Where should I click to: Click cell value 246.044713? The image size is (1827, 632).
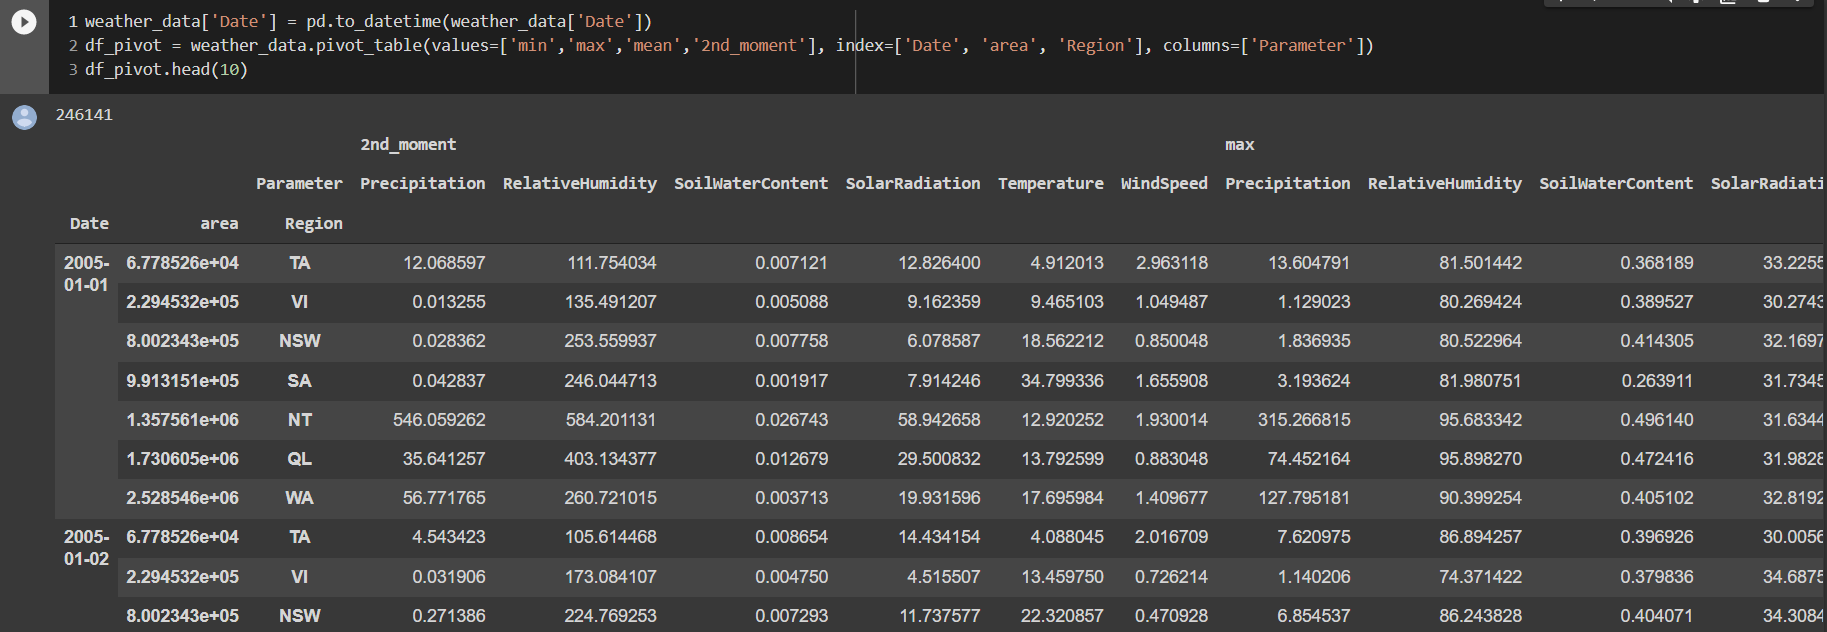click(610, 380)
